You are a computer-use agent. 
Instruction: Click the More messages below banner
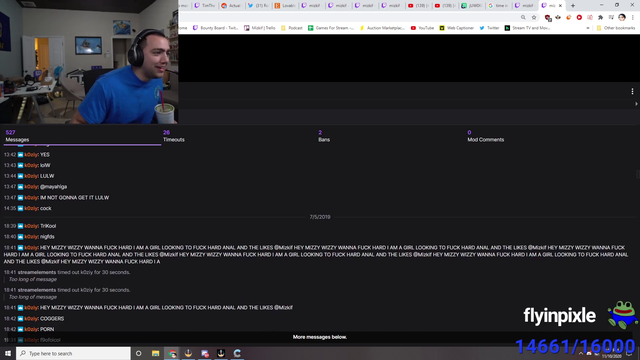tap(320, 337)
